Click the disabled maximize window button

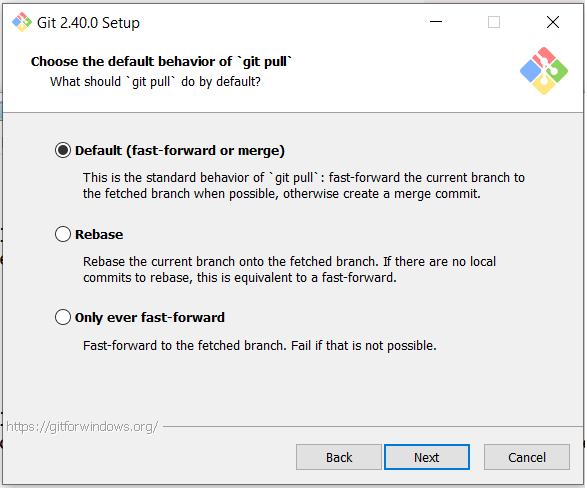tap(494, 22)
